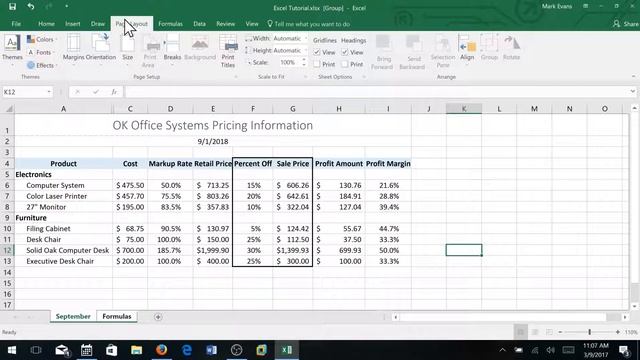Toggle Gridlines View checkbox
Viewport: 640px width, 360px height.
[317, 52]
